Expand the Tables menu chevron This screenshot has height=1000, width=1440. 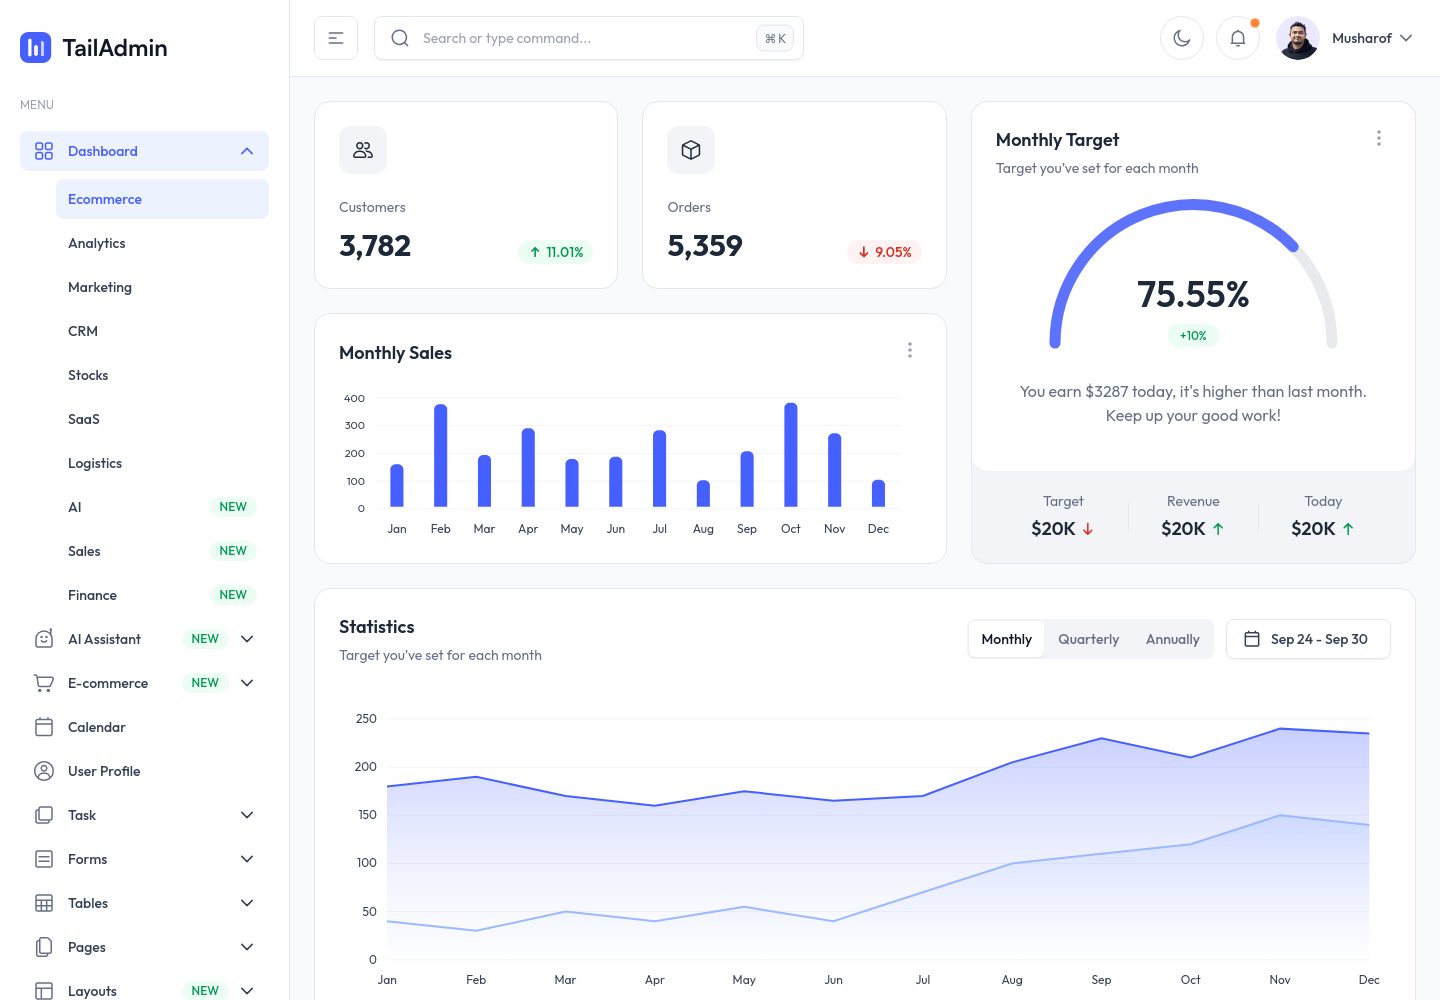(x=247, y=903)
